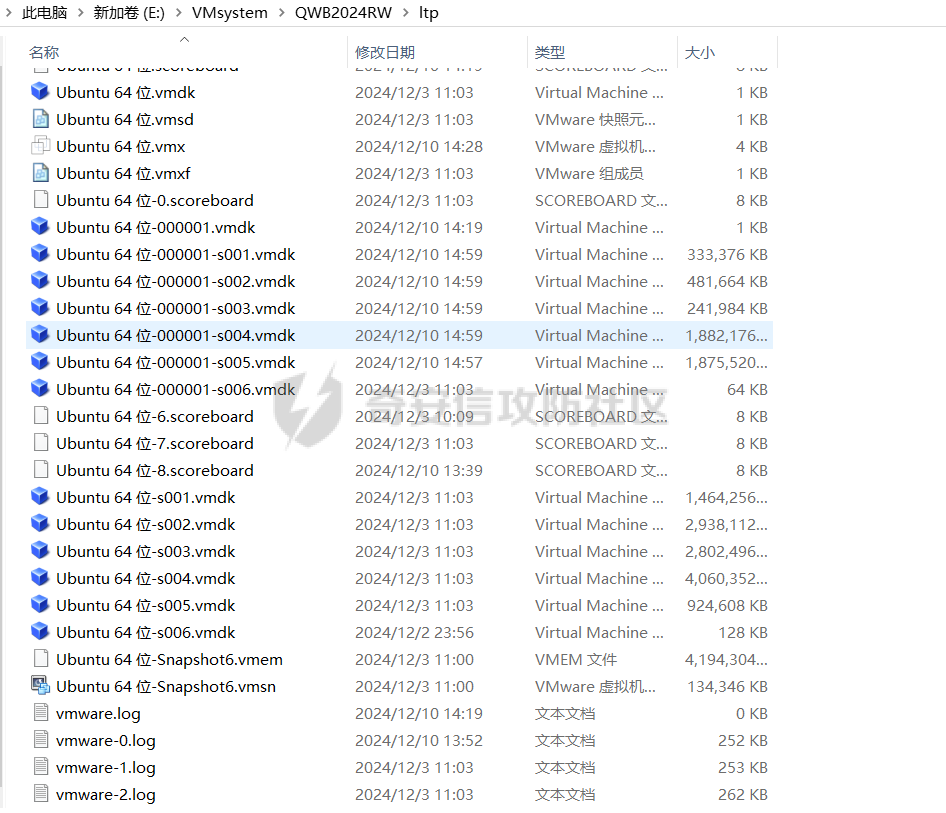Sort by the 大小 column header
The width and height of the screenshot is (946, 813).
click(x=700, y=52)
